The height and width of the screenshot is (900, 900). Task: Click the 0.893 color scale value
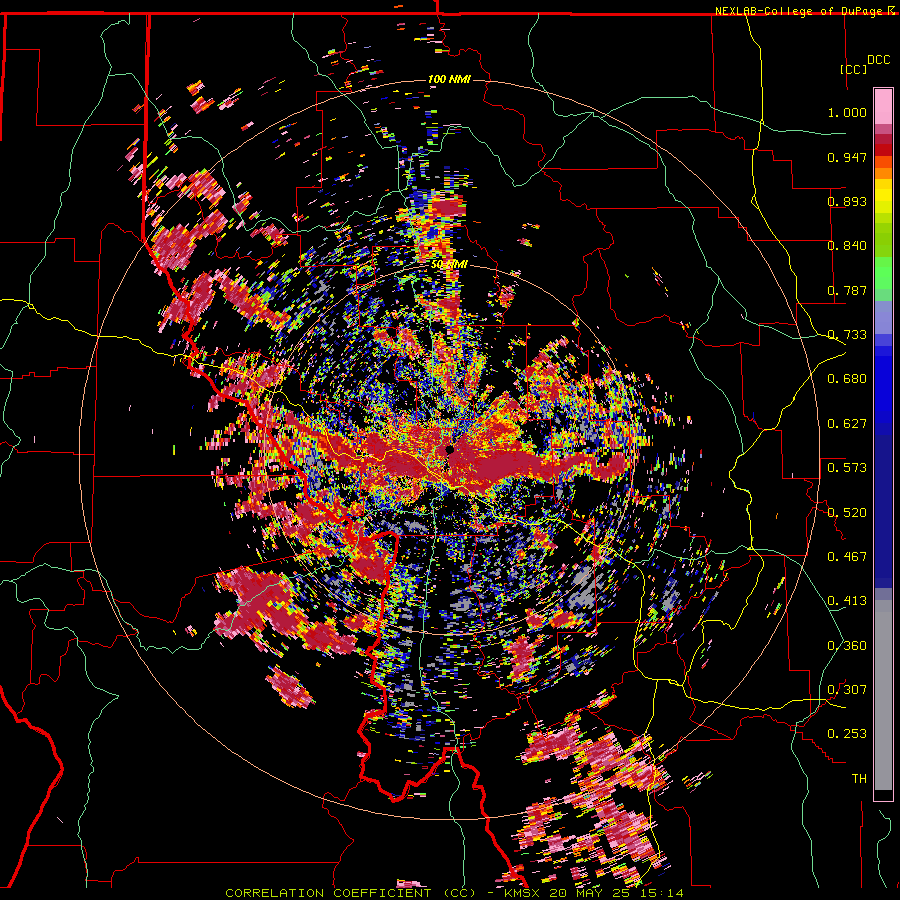point(847,201)
